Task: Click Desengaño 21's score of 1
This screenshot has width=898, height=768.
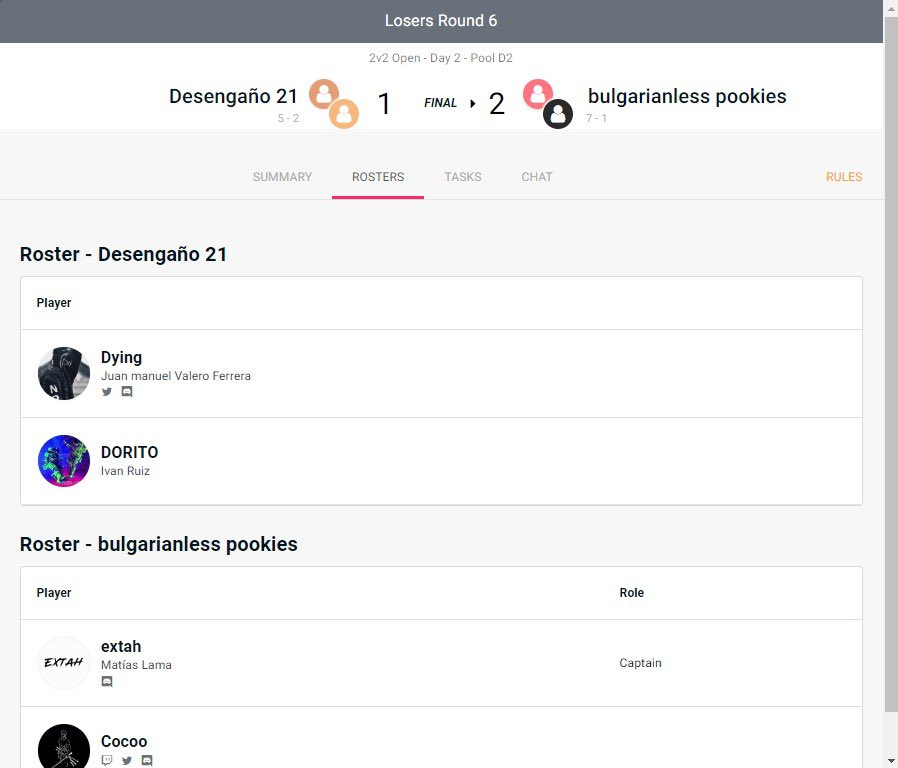Action: (x=384, y=104)
